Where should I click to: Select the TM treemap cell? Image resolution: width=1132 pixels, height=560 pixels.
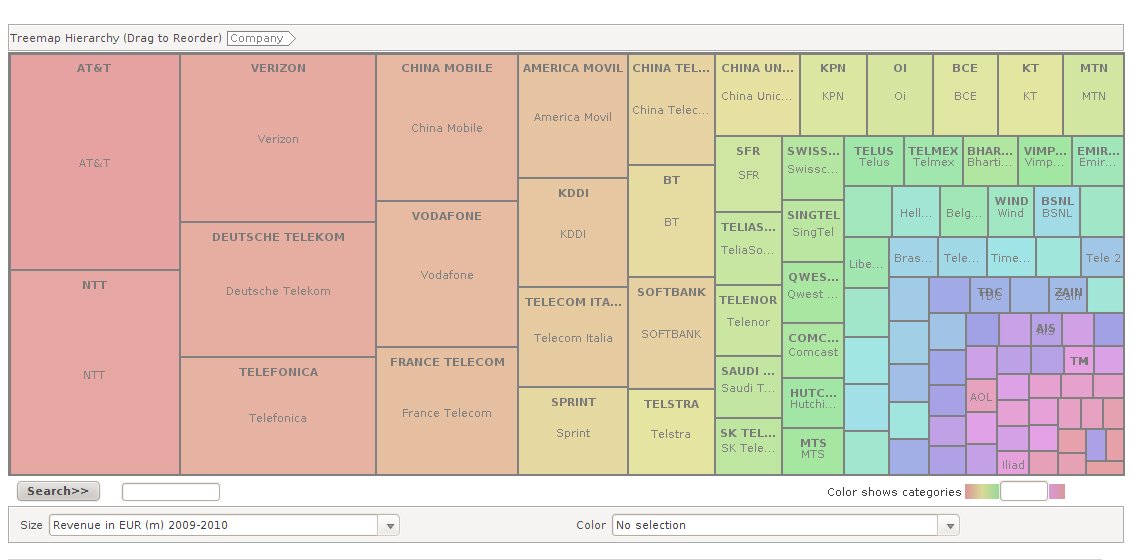1079,360
